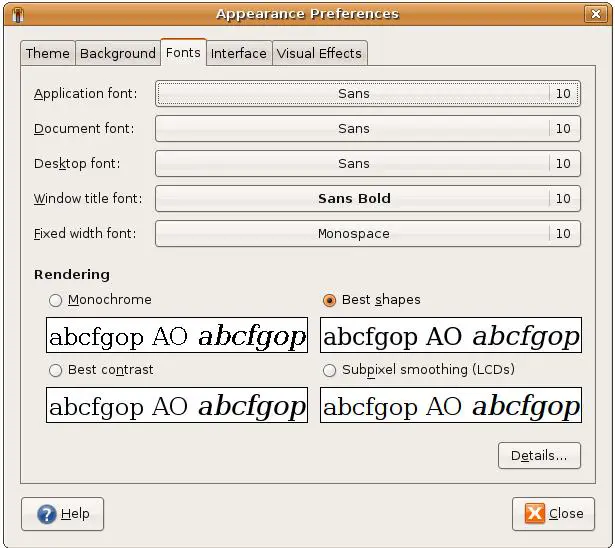Click the Fixed width font label
The image size is (615, 548).
(85, 233)
